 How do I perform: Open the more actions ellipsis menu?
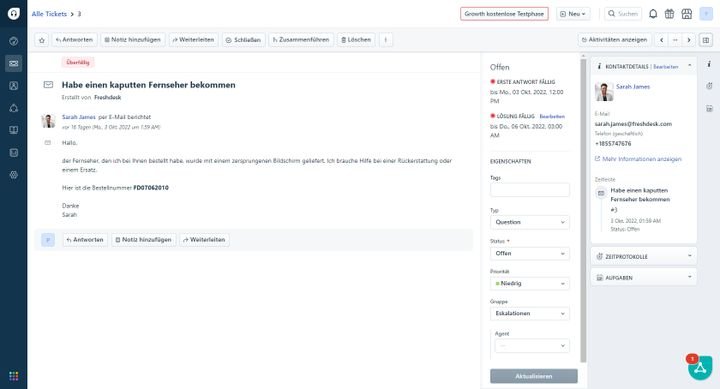tap(386, 40)
